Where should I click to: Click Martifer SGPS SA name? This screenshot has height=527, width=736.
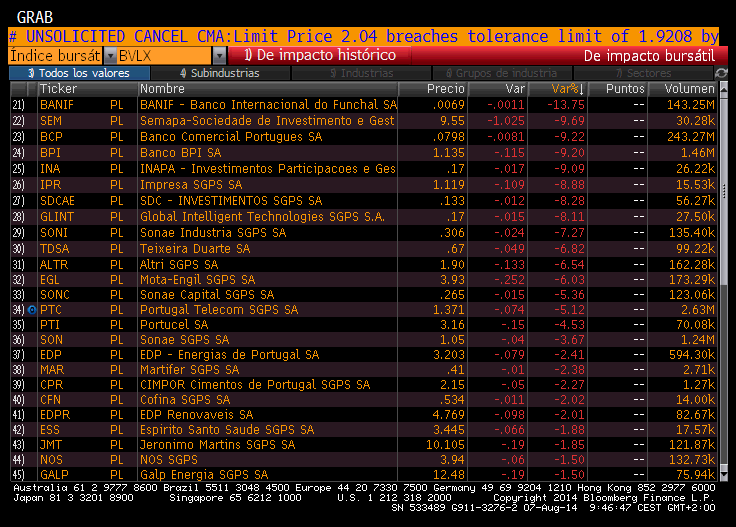click(x=190, y=370)
